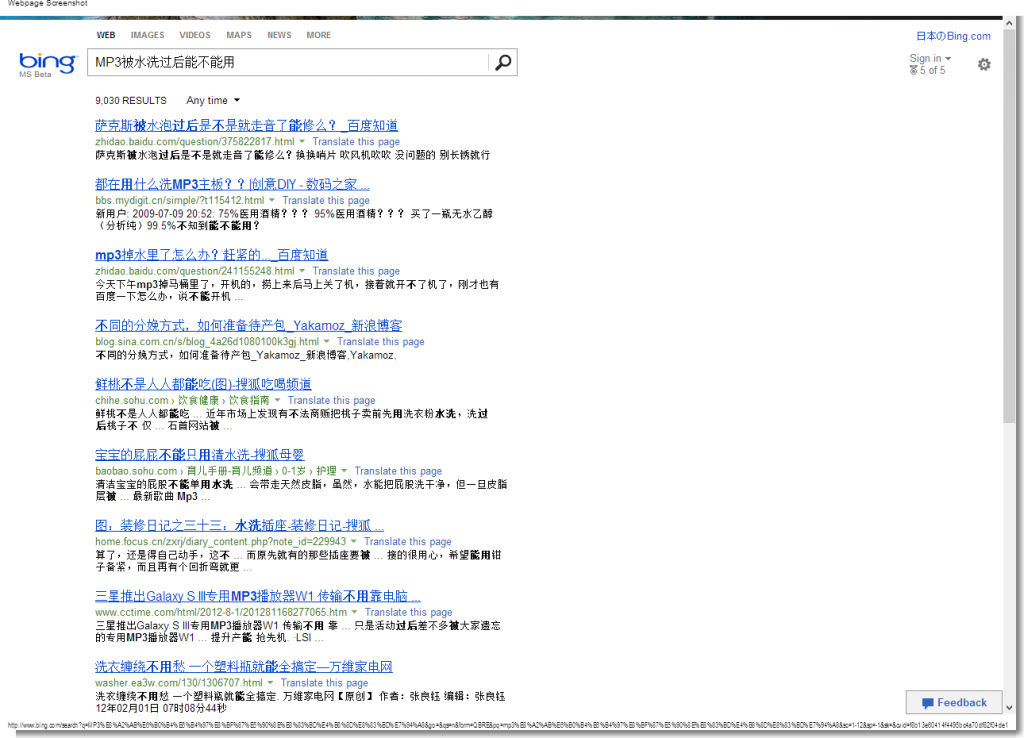
Task: Switch to the IMAGES tab
Action: (147, 35)
